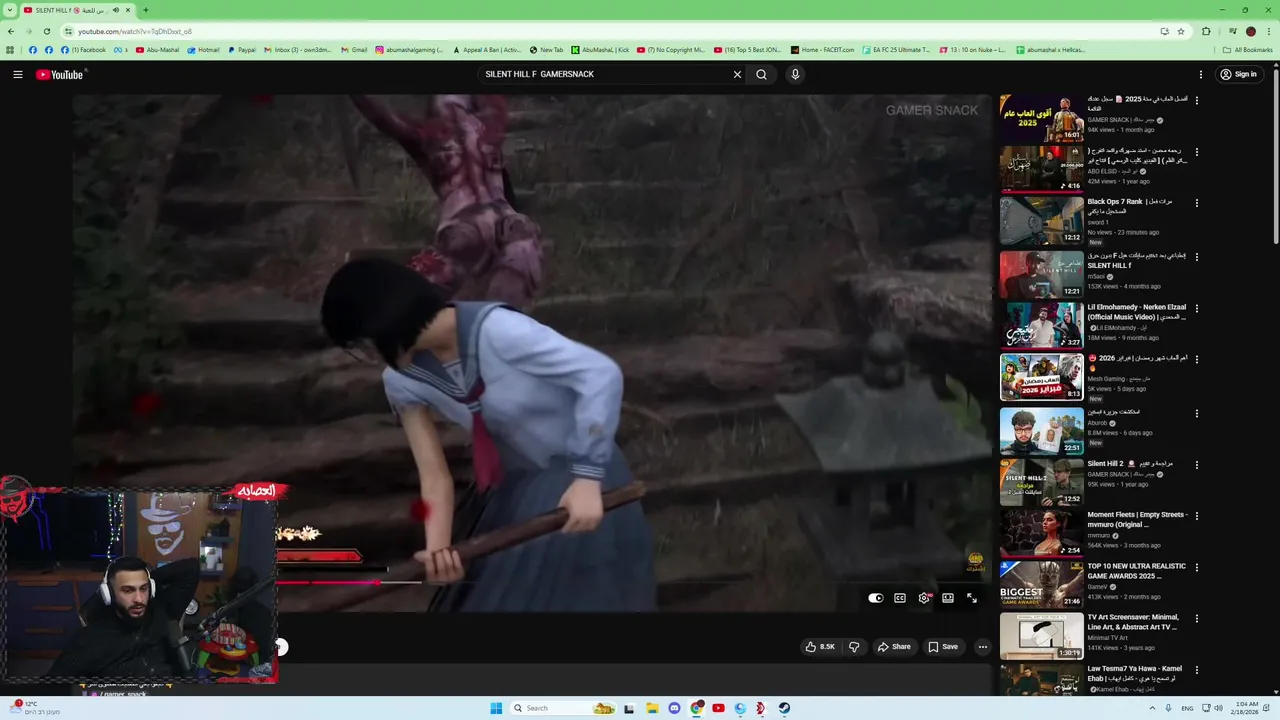This screenshot has height=720, width=1280.
Task: Mute the tab with its speaker icon
Action: coord(116,10)
